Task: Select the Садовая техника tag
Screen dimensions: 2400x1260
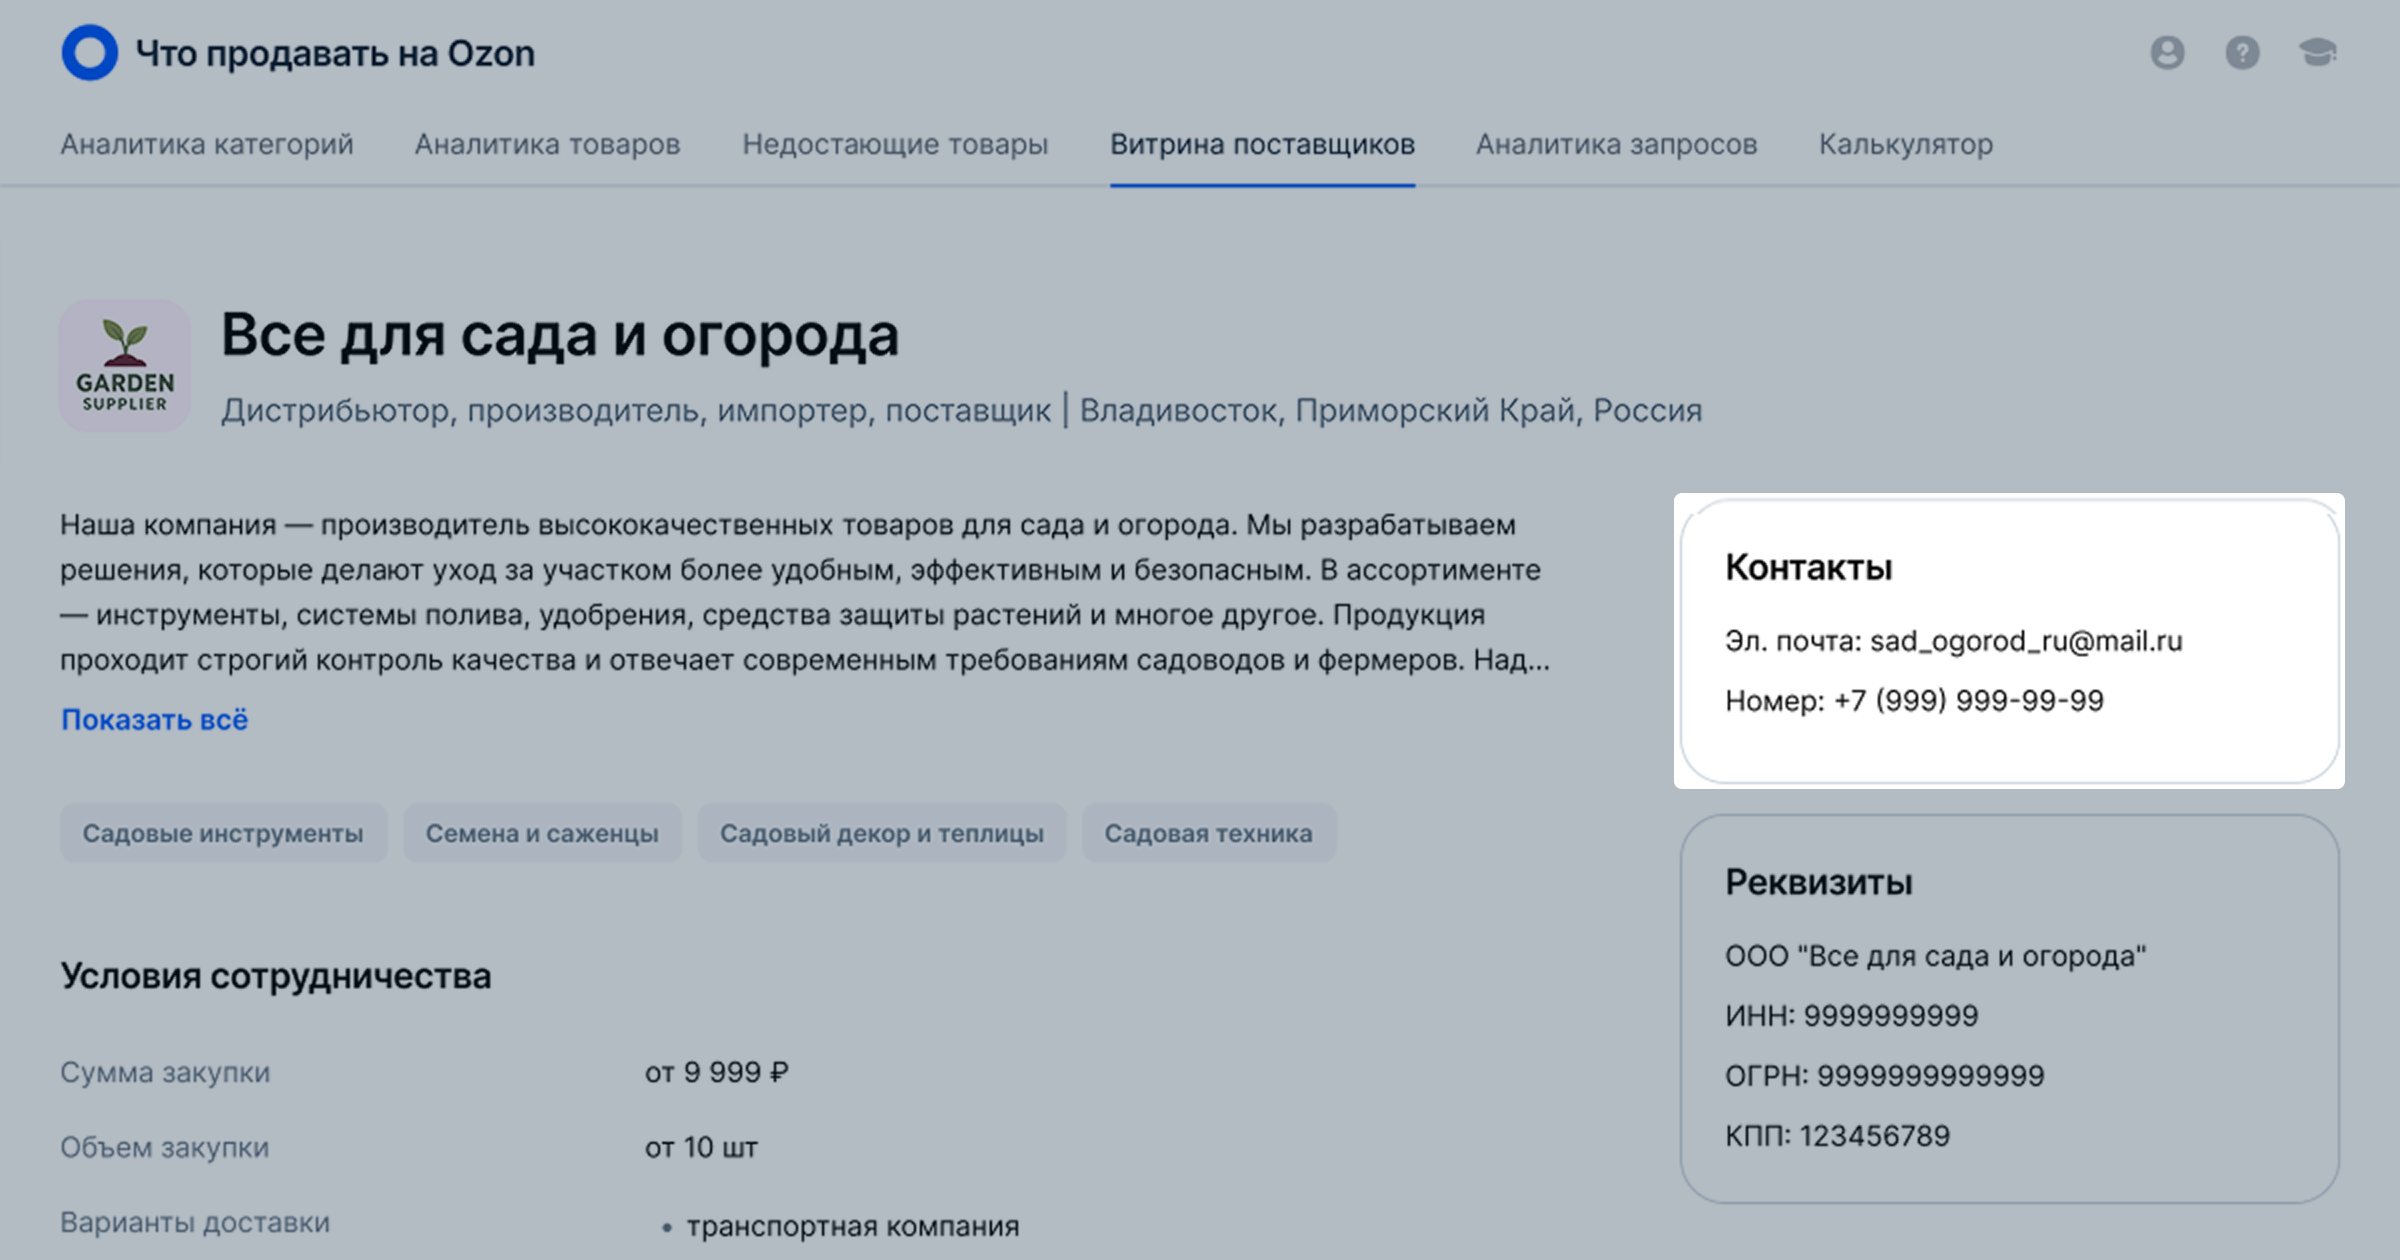Action: [1208, 833]
